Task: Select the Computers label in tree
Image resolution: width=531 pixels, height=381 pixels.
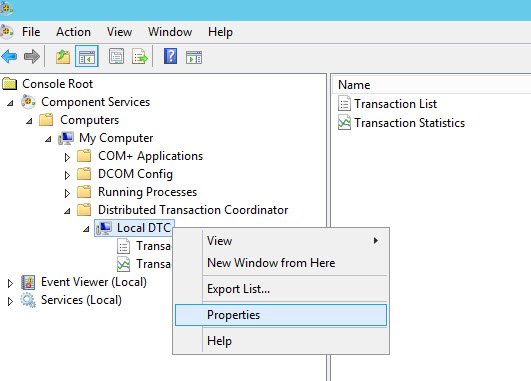Action: point(90,120)
